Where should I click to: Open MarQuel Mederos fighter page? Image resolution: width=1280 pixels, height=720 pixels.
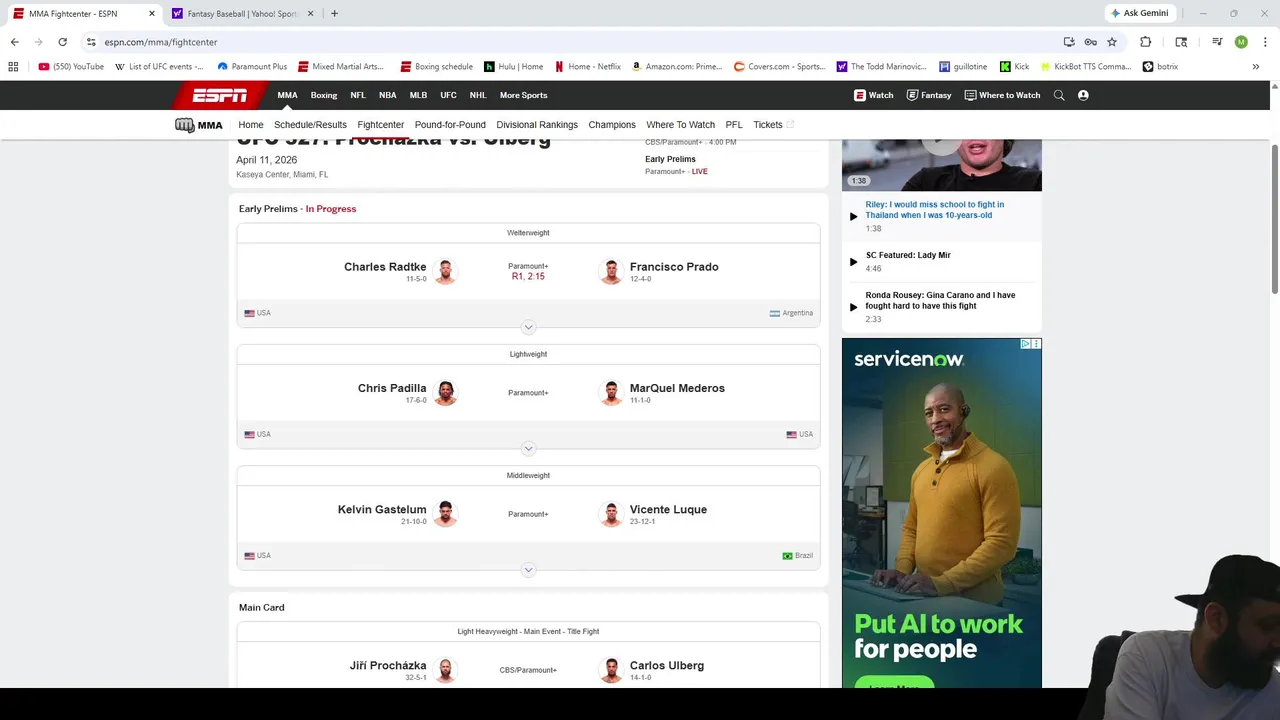tap(677, 388)
